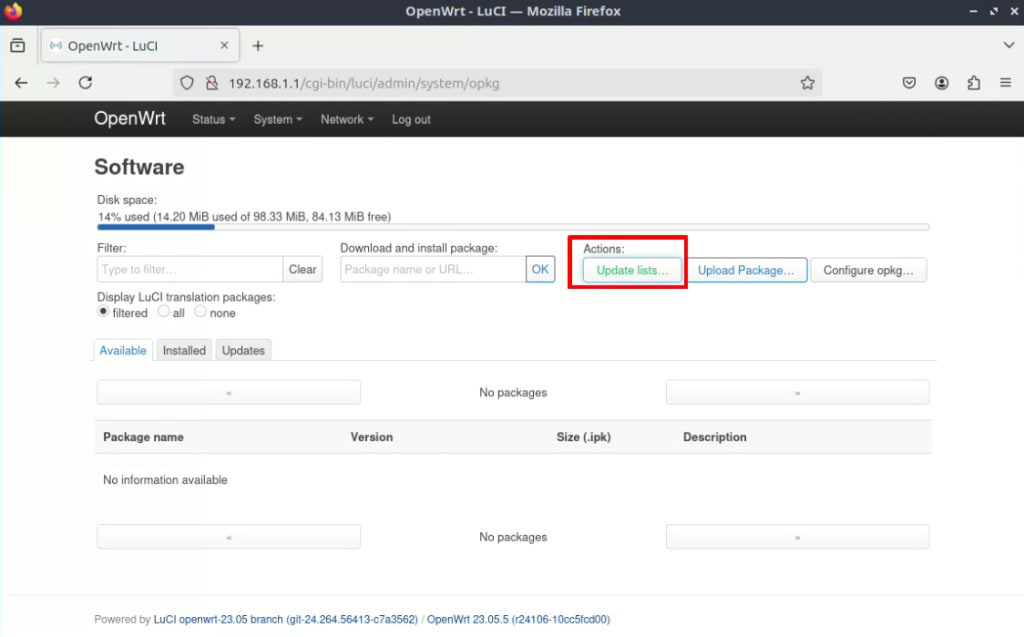Click the Version column header
This screenshot has height=637, width=1024.
(x=372, y=437)
